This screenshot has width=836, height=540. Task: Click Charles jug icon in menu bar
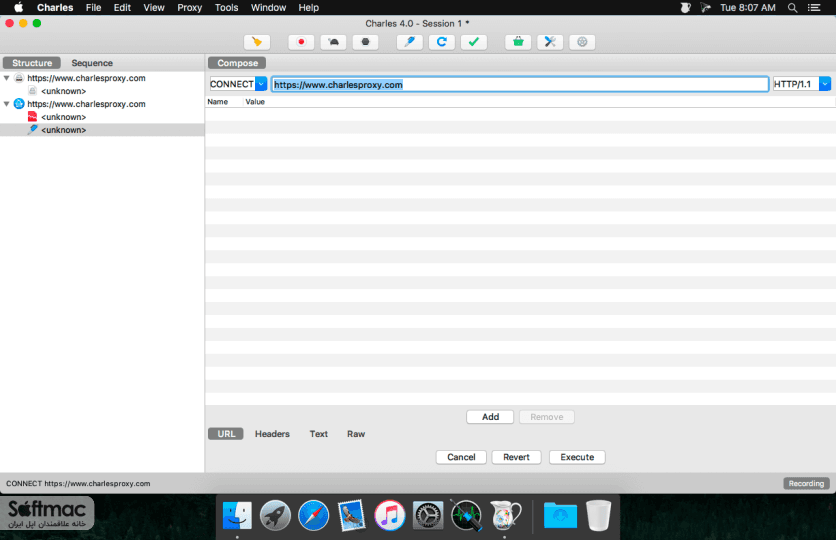click(686, 7)
